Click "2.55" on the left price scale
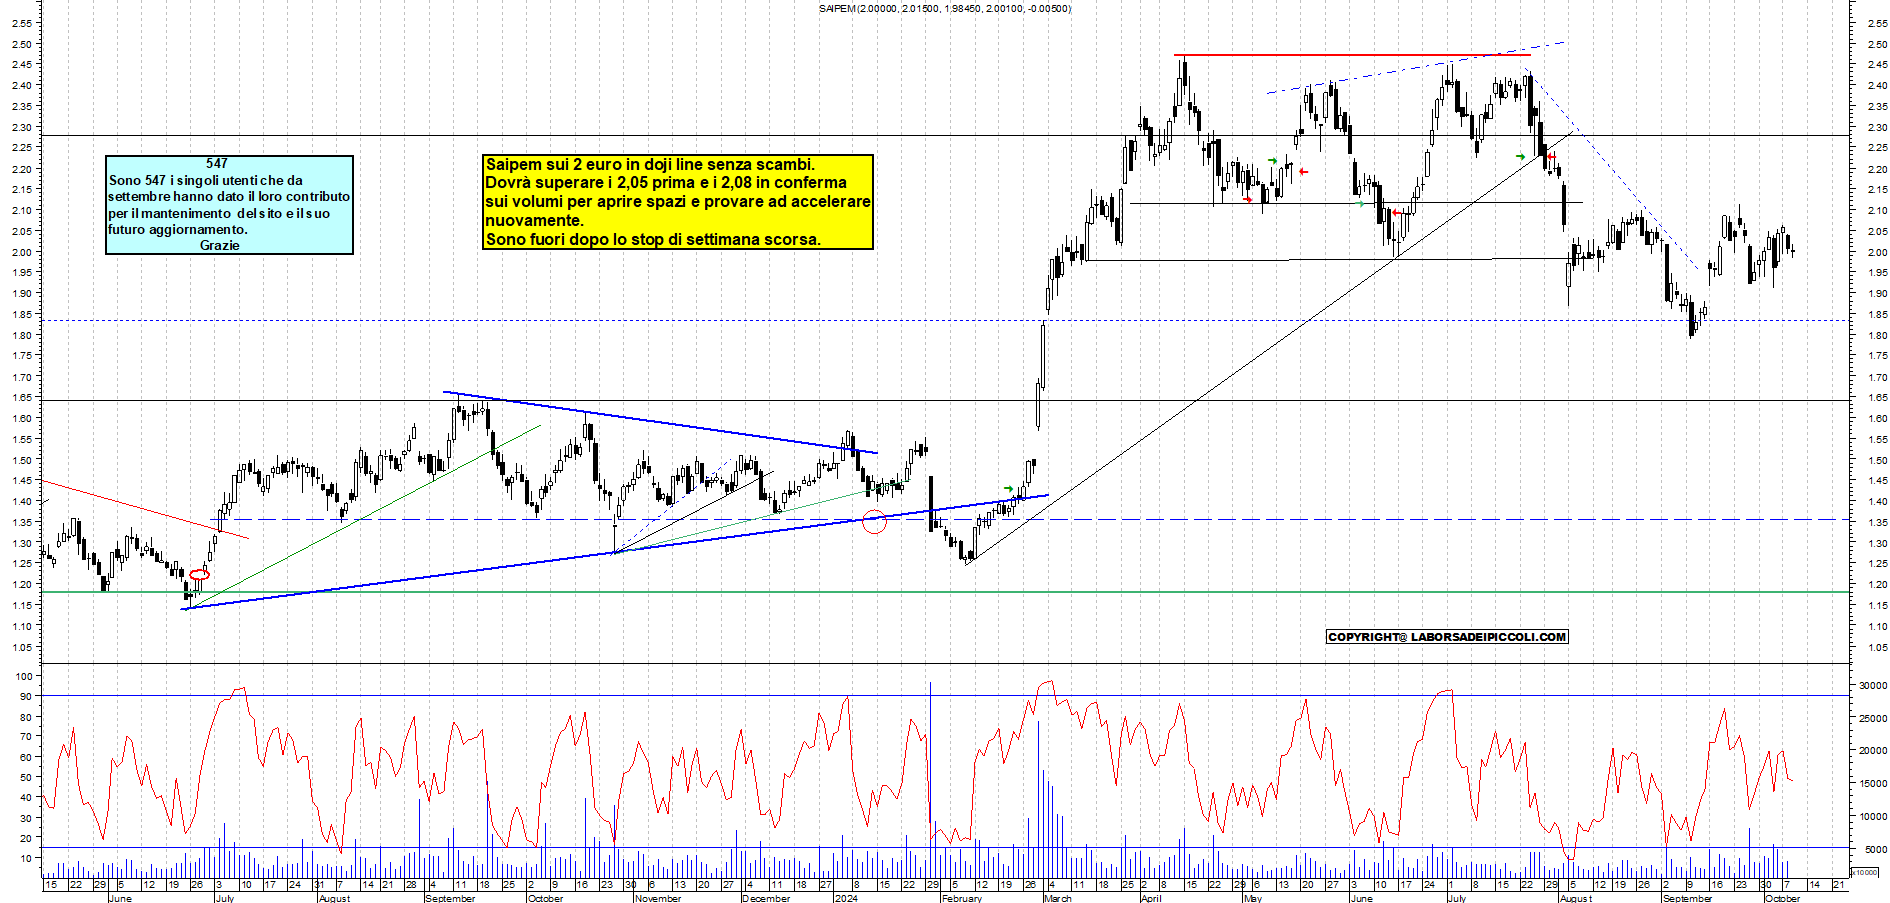 (x=22, y=23)
